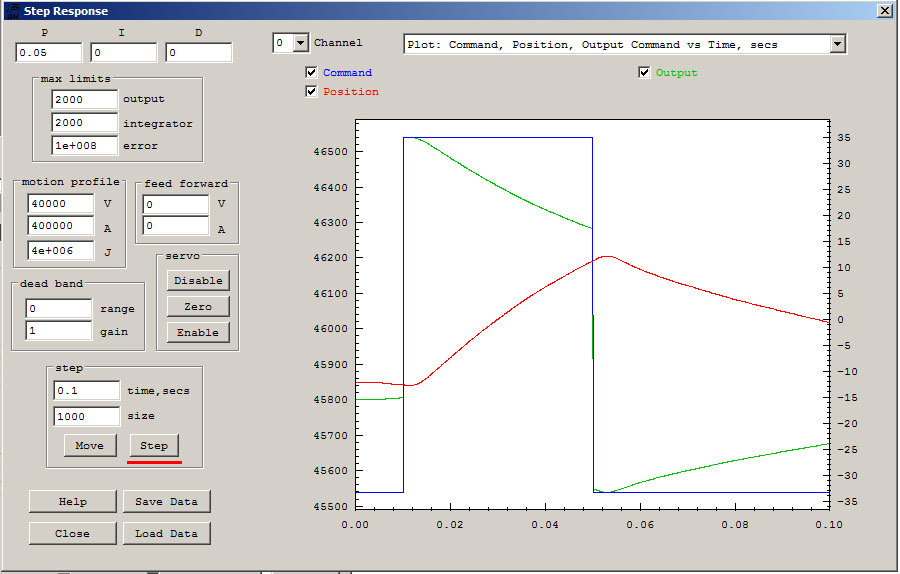The width and height of the screenshot is (900, 574).
Task: Click the Move button
Action: [90, 445]
